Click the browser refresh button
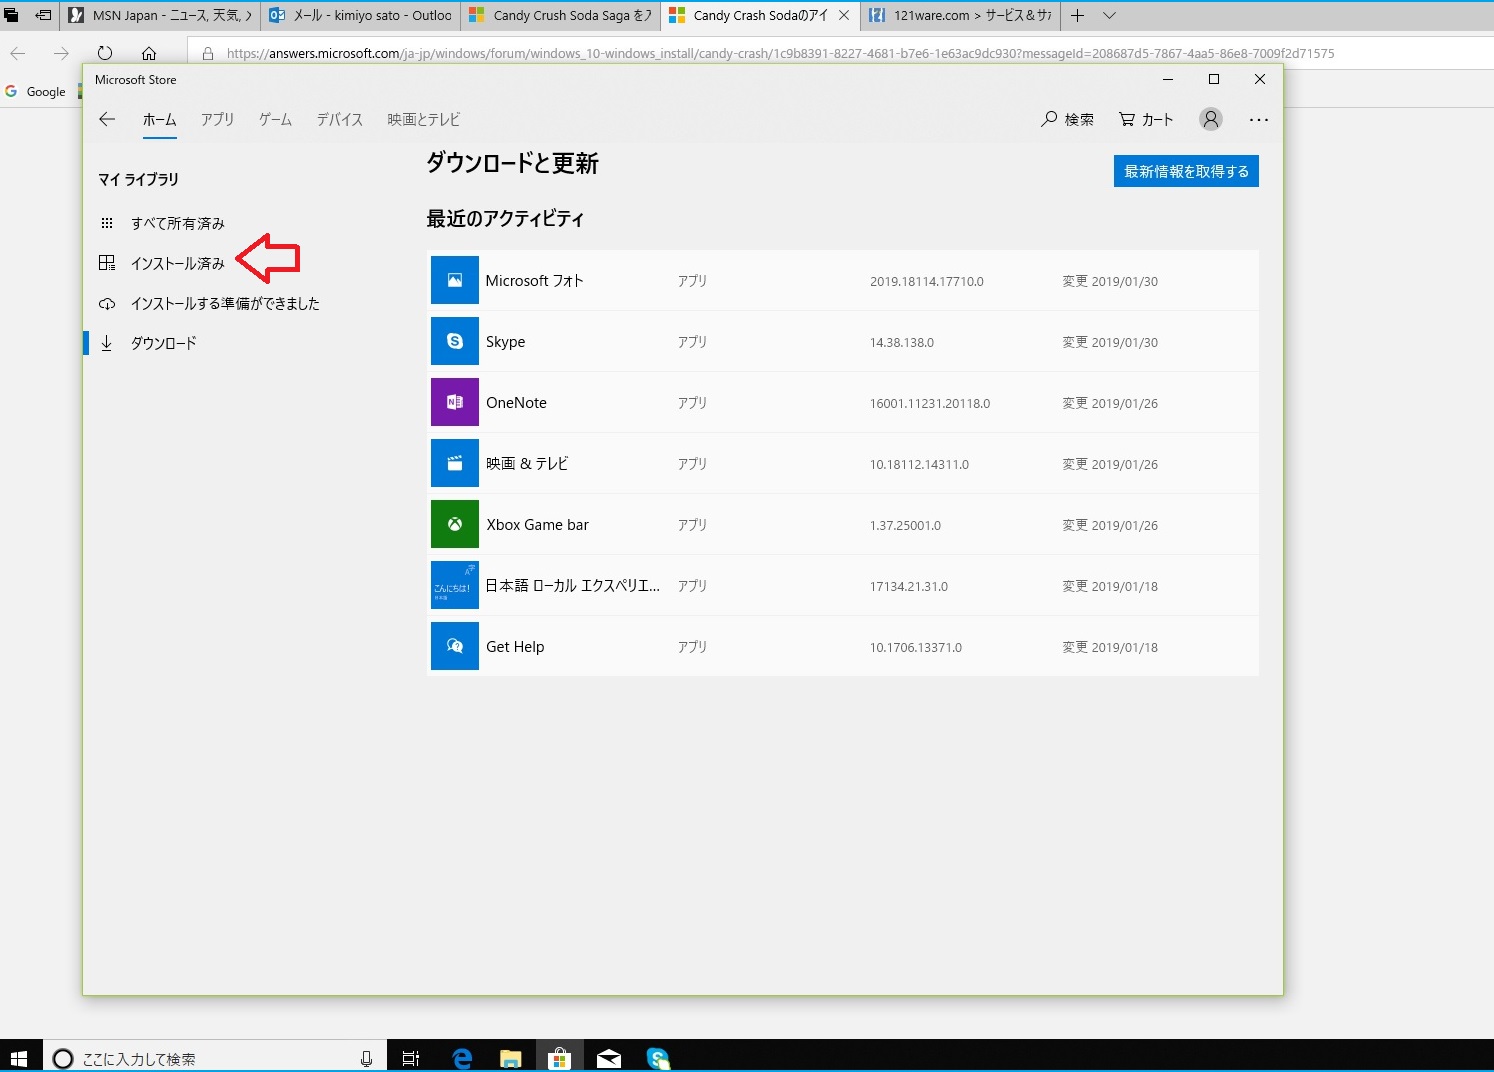Screen dimensions: 1494x1072 pyautogui.click(x=105, y=53)
